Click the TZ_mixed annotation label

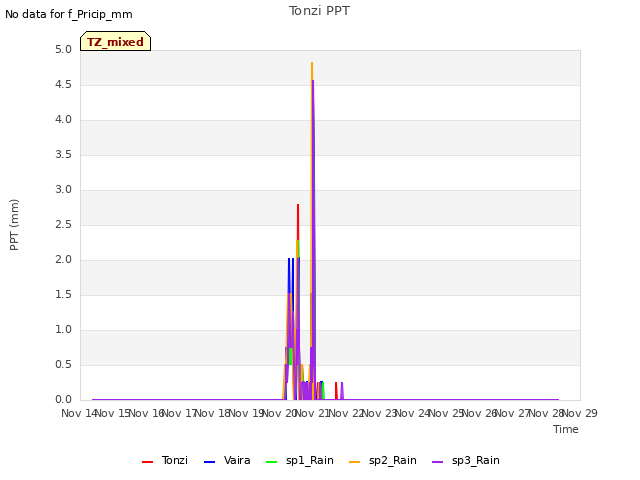(x=116, y=41)
